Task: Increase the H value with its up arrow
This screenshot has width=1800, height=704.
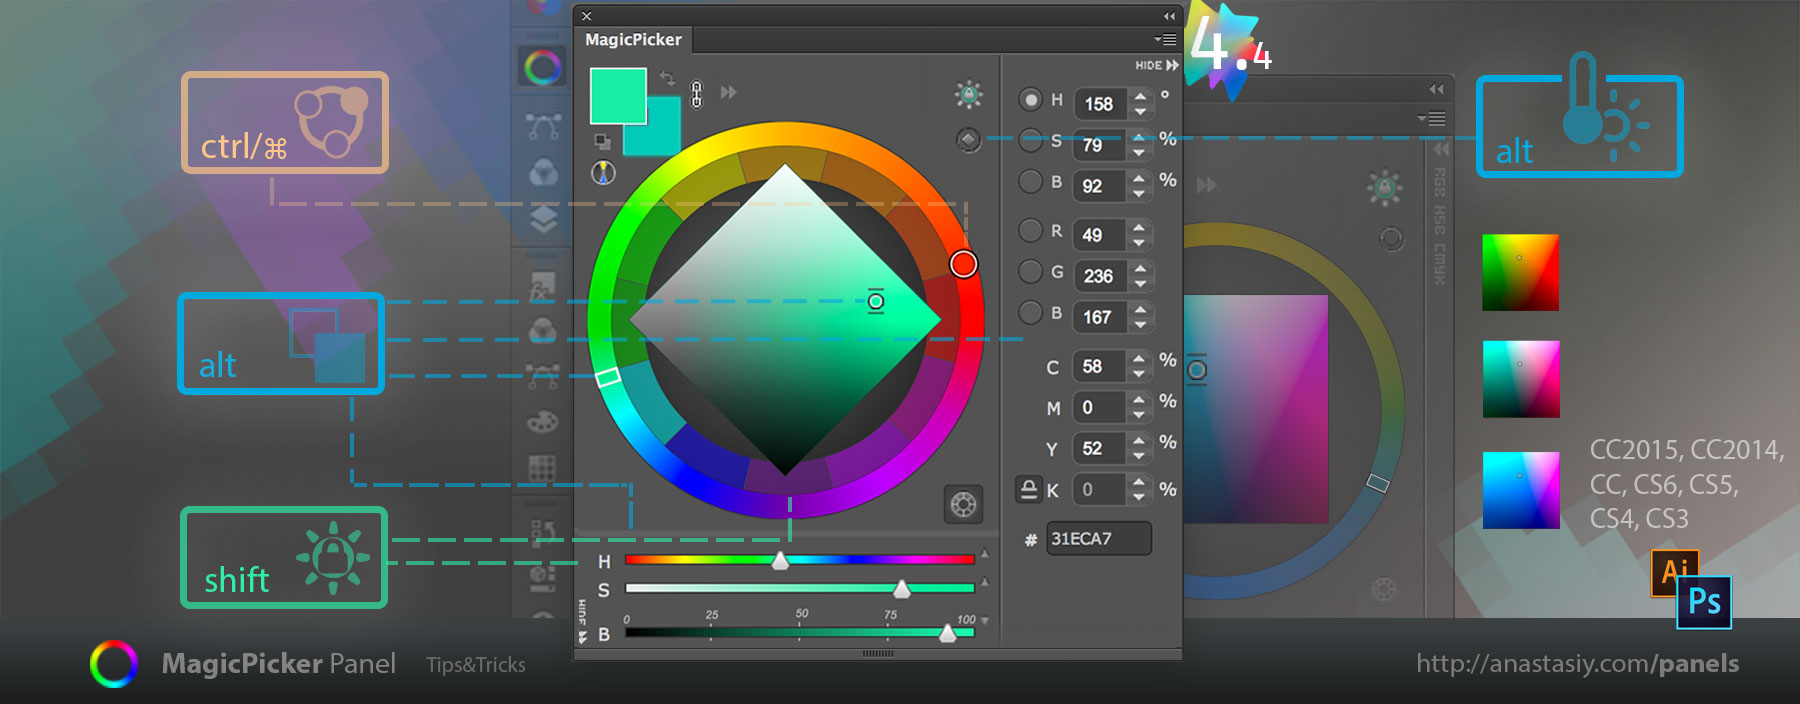Action: tap(1140, 96)
